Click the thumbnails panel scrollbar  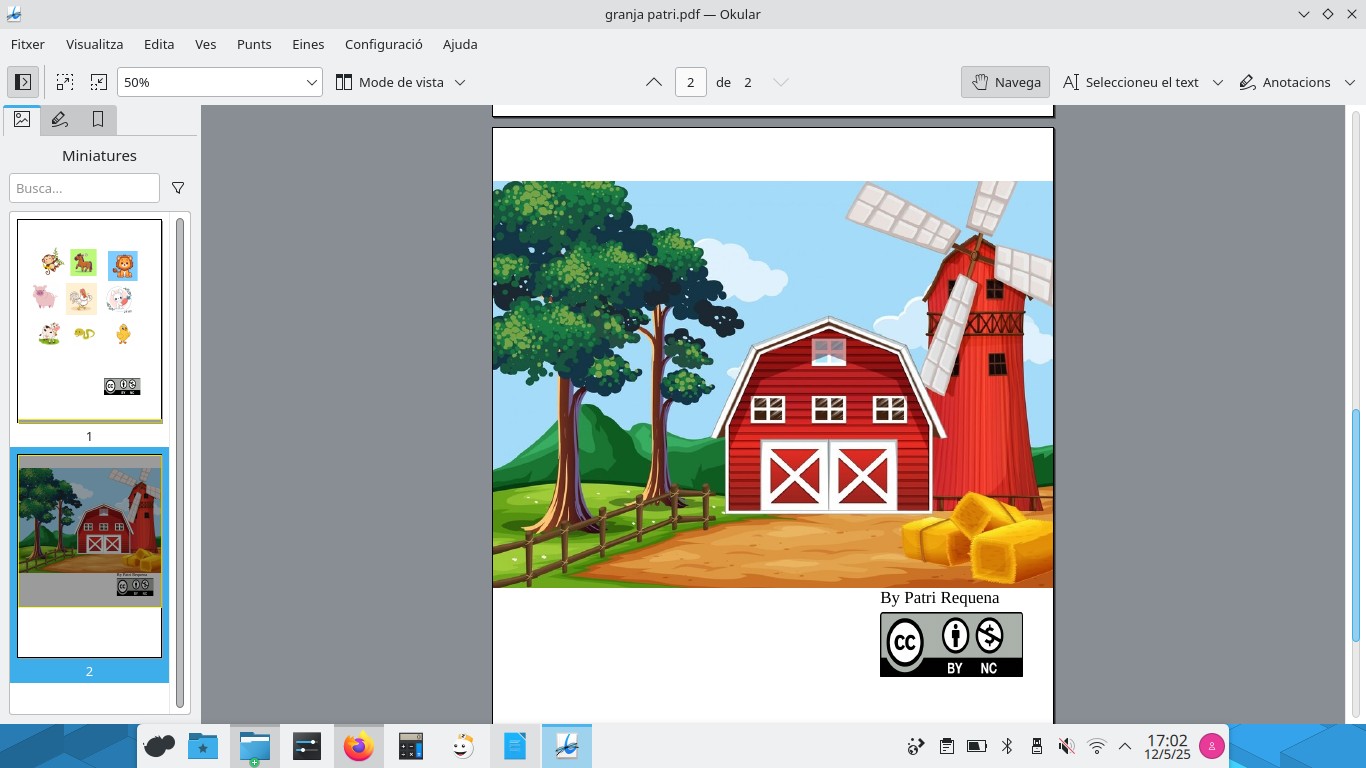pyautogui.click(x=180, y=462)
